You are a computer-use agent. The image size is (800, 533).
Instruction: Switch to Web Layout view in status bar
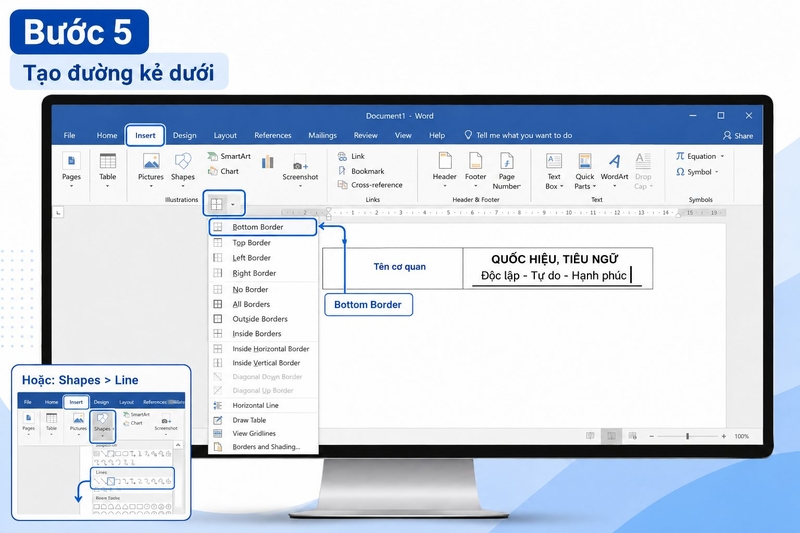(633, 436)
